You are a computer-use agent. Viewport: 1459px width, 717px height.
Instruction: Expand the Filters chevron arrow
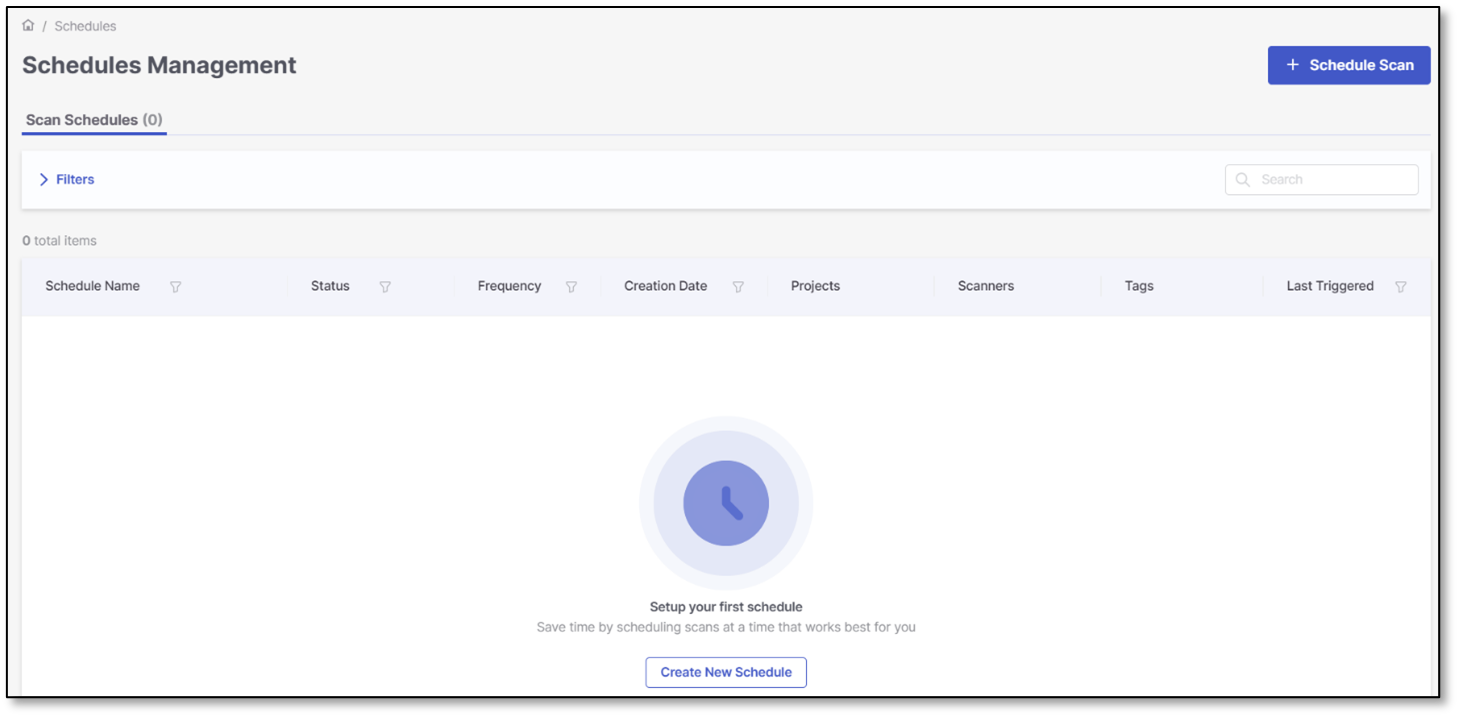(44, 180)
